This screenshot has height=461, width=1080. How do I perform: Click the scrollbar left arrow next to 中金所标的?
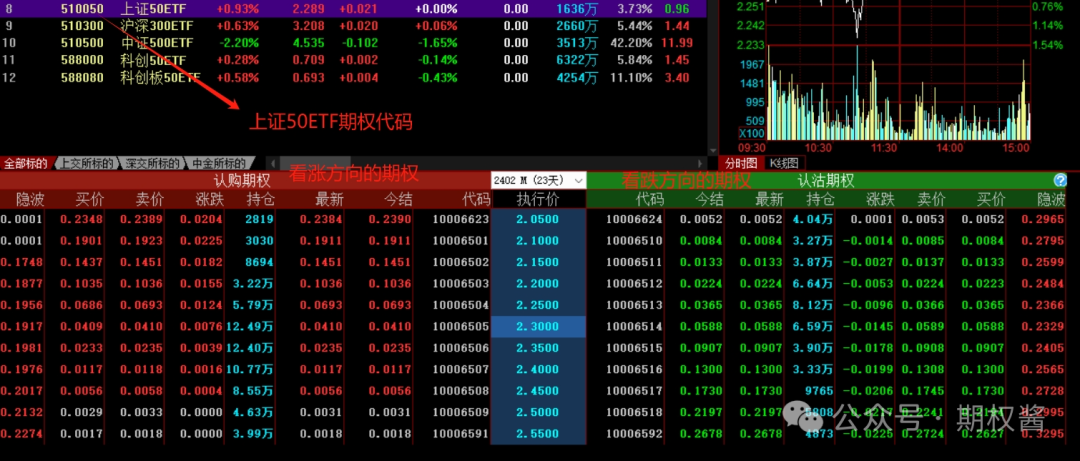273,163
